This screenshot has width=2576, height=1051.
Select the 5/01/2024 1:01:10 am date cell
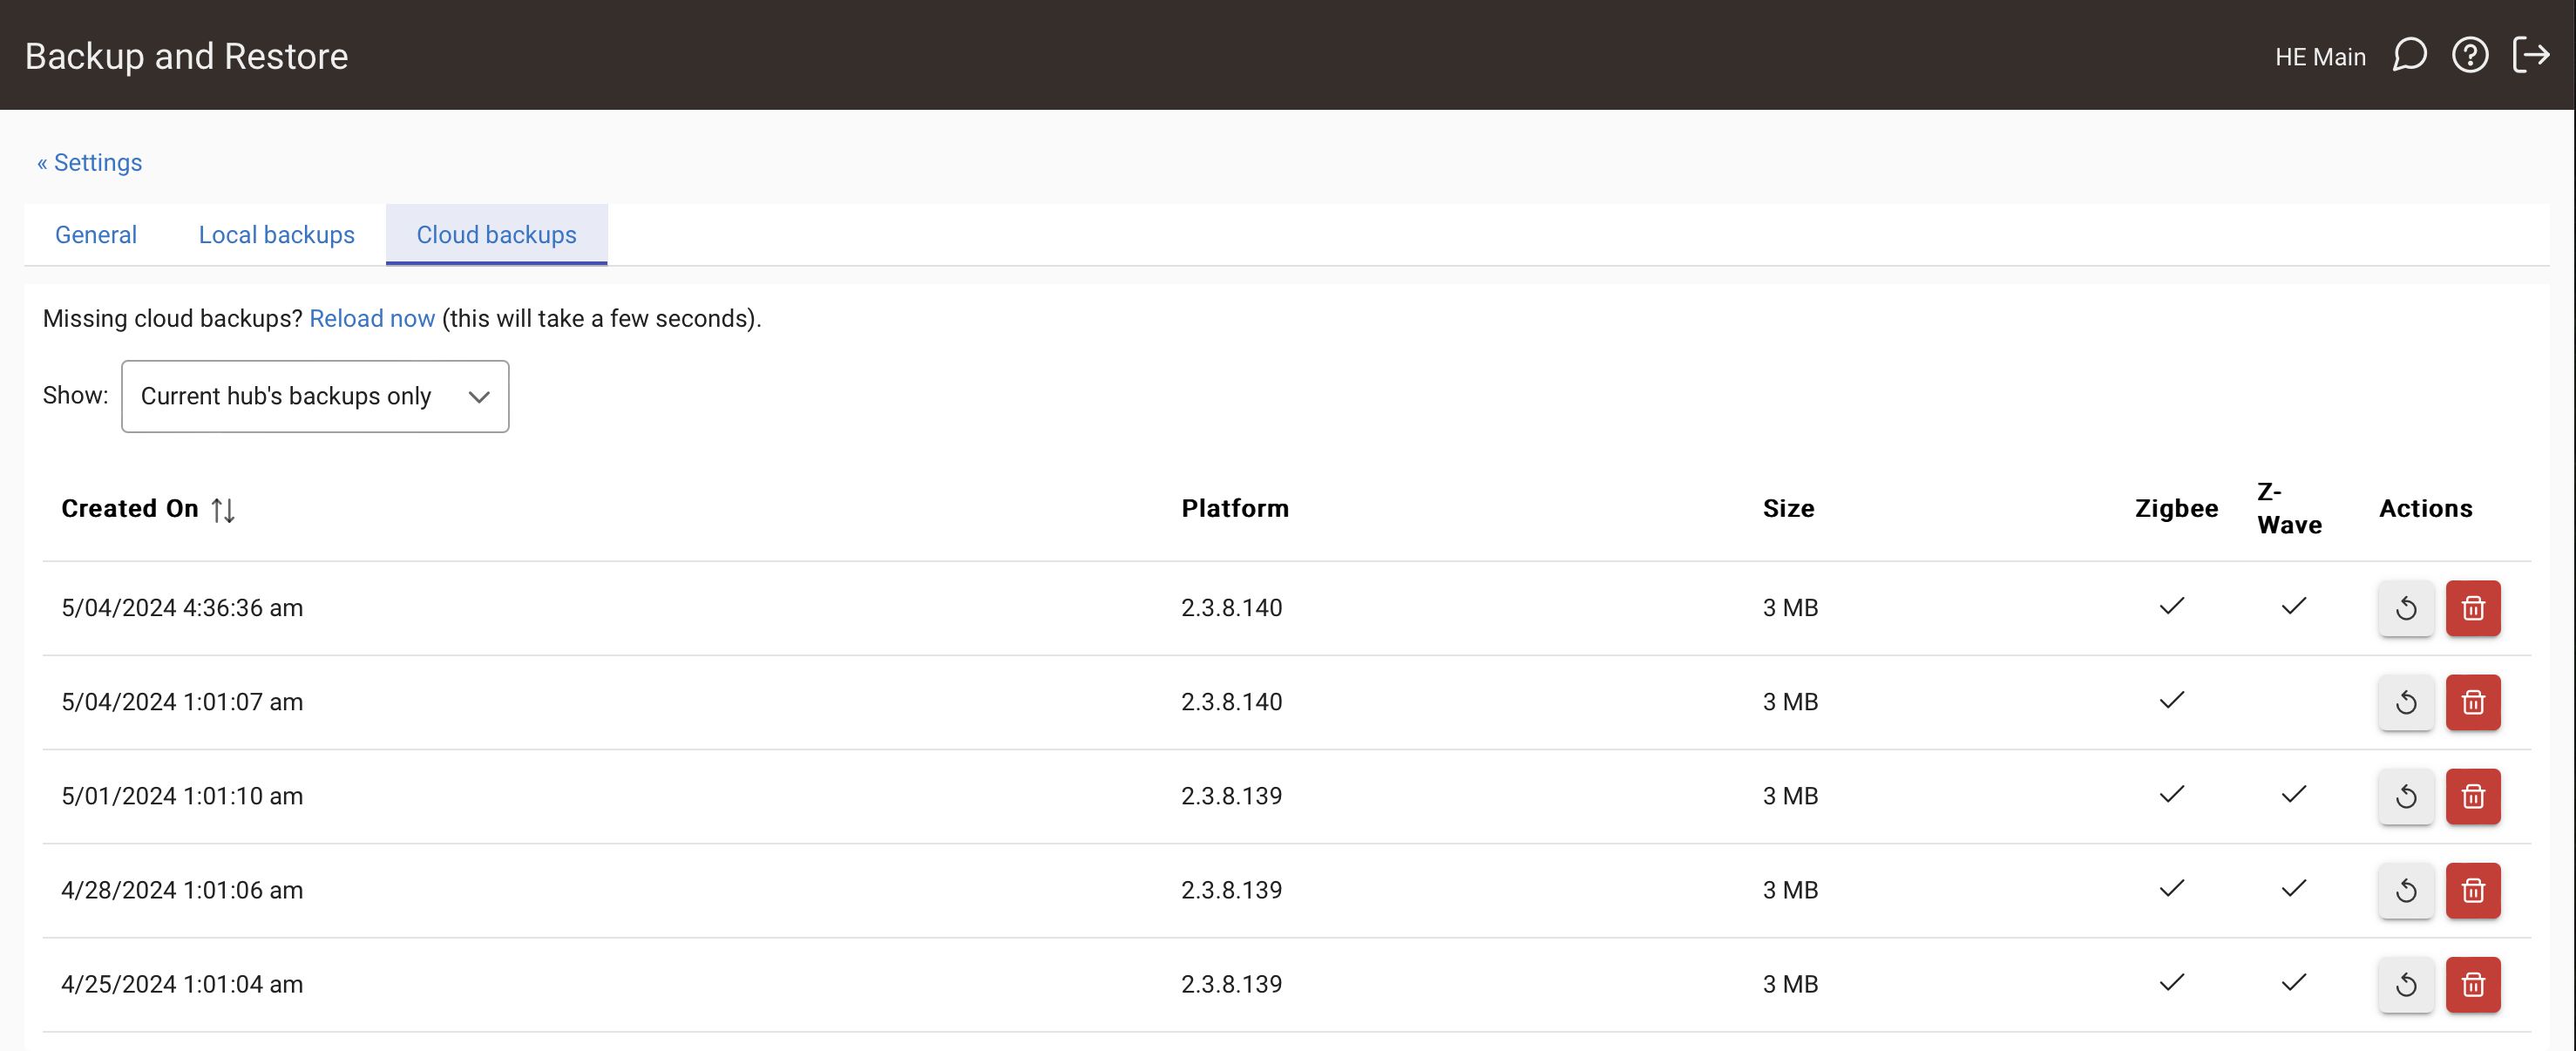[x=182, y=796]
